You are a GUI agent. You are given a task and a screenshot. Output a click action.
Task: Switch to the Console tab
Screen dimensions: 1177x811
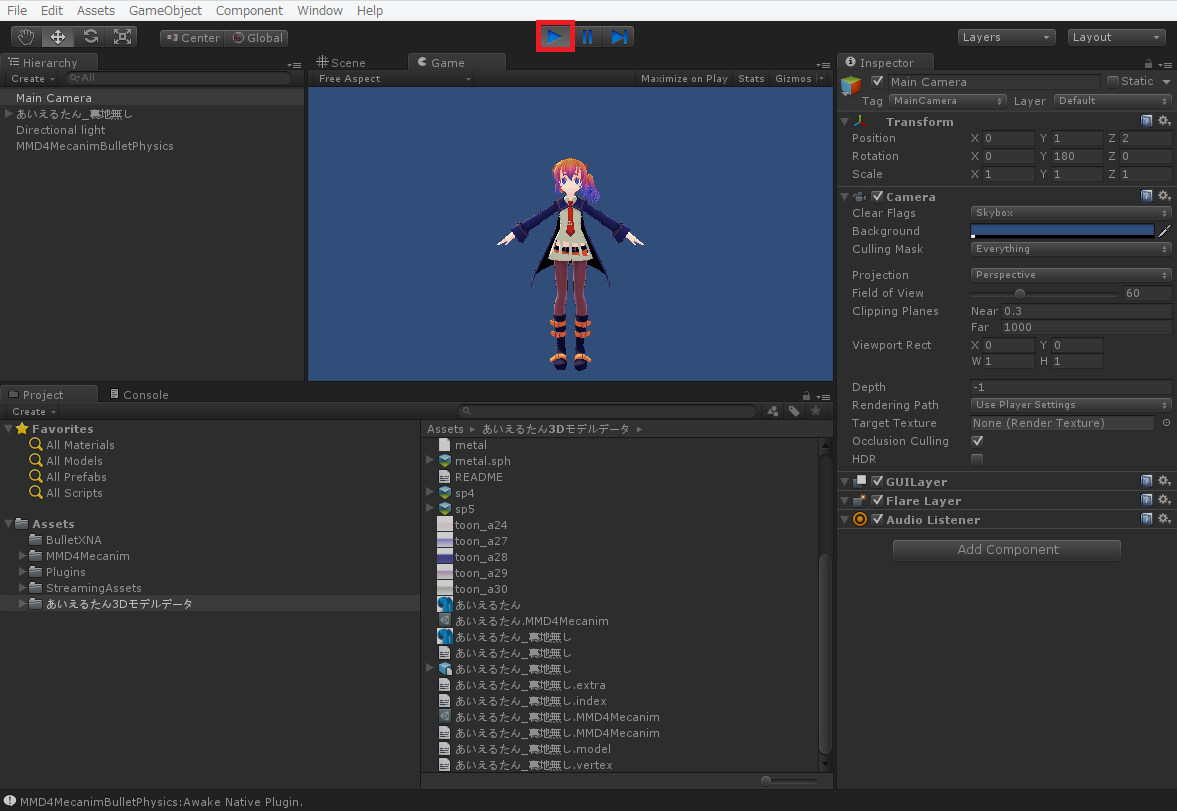(x=139, y=394)
